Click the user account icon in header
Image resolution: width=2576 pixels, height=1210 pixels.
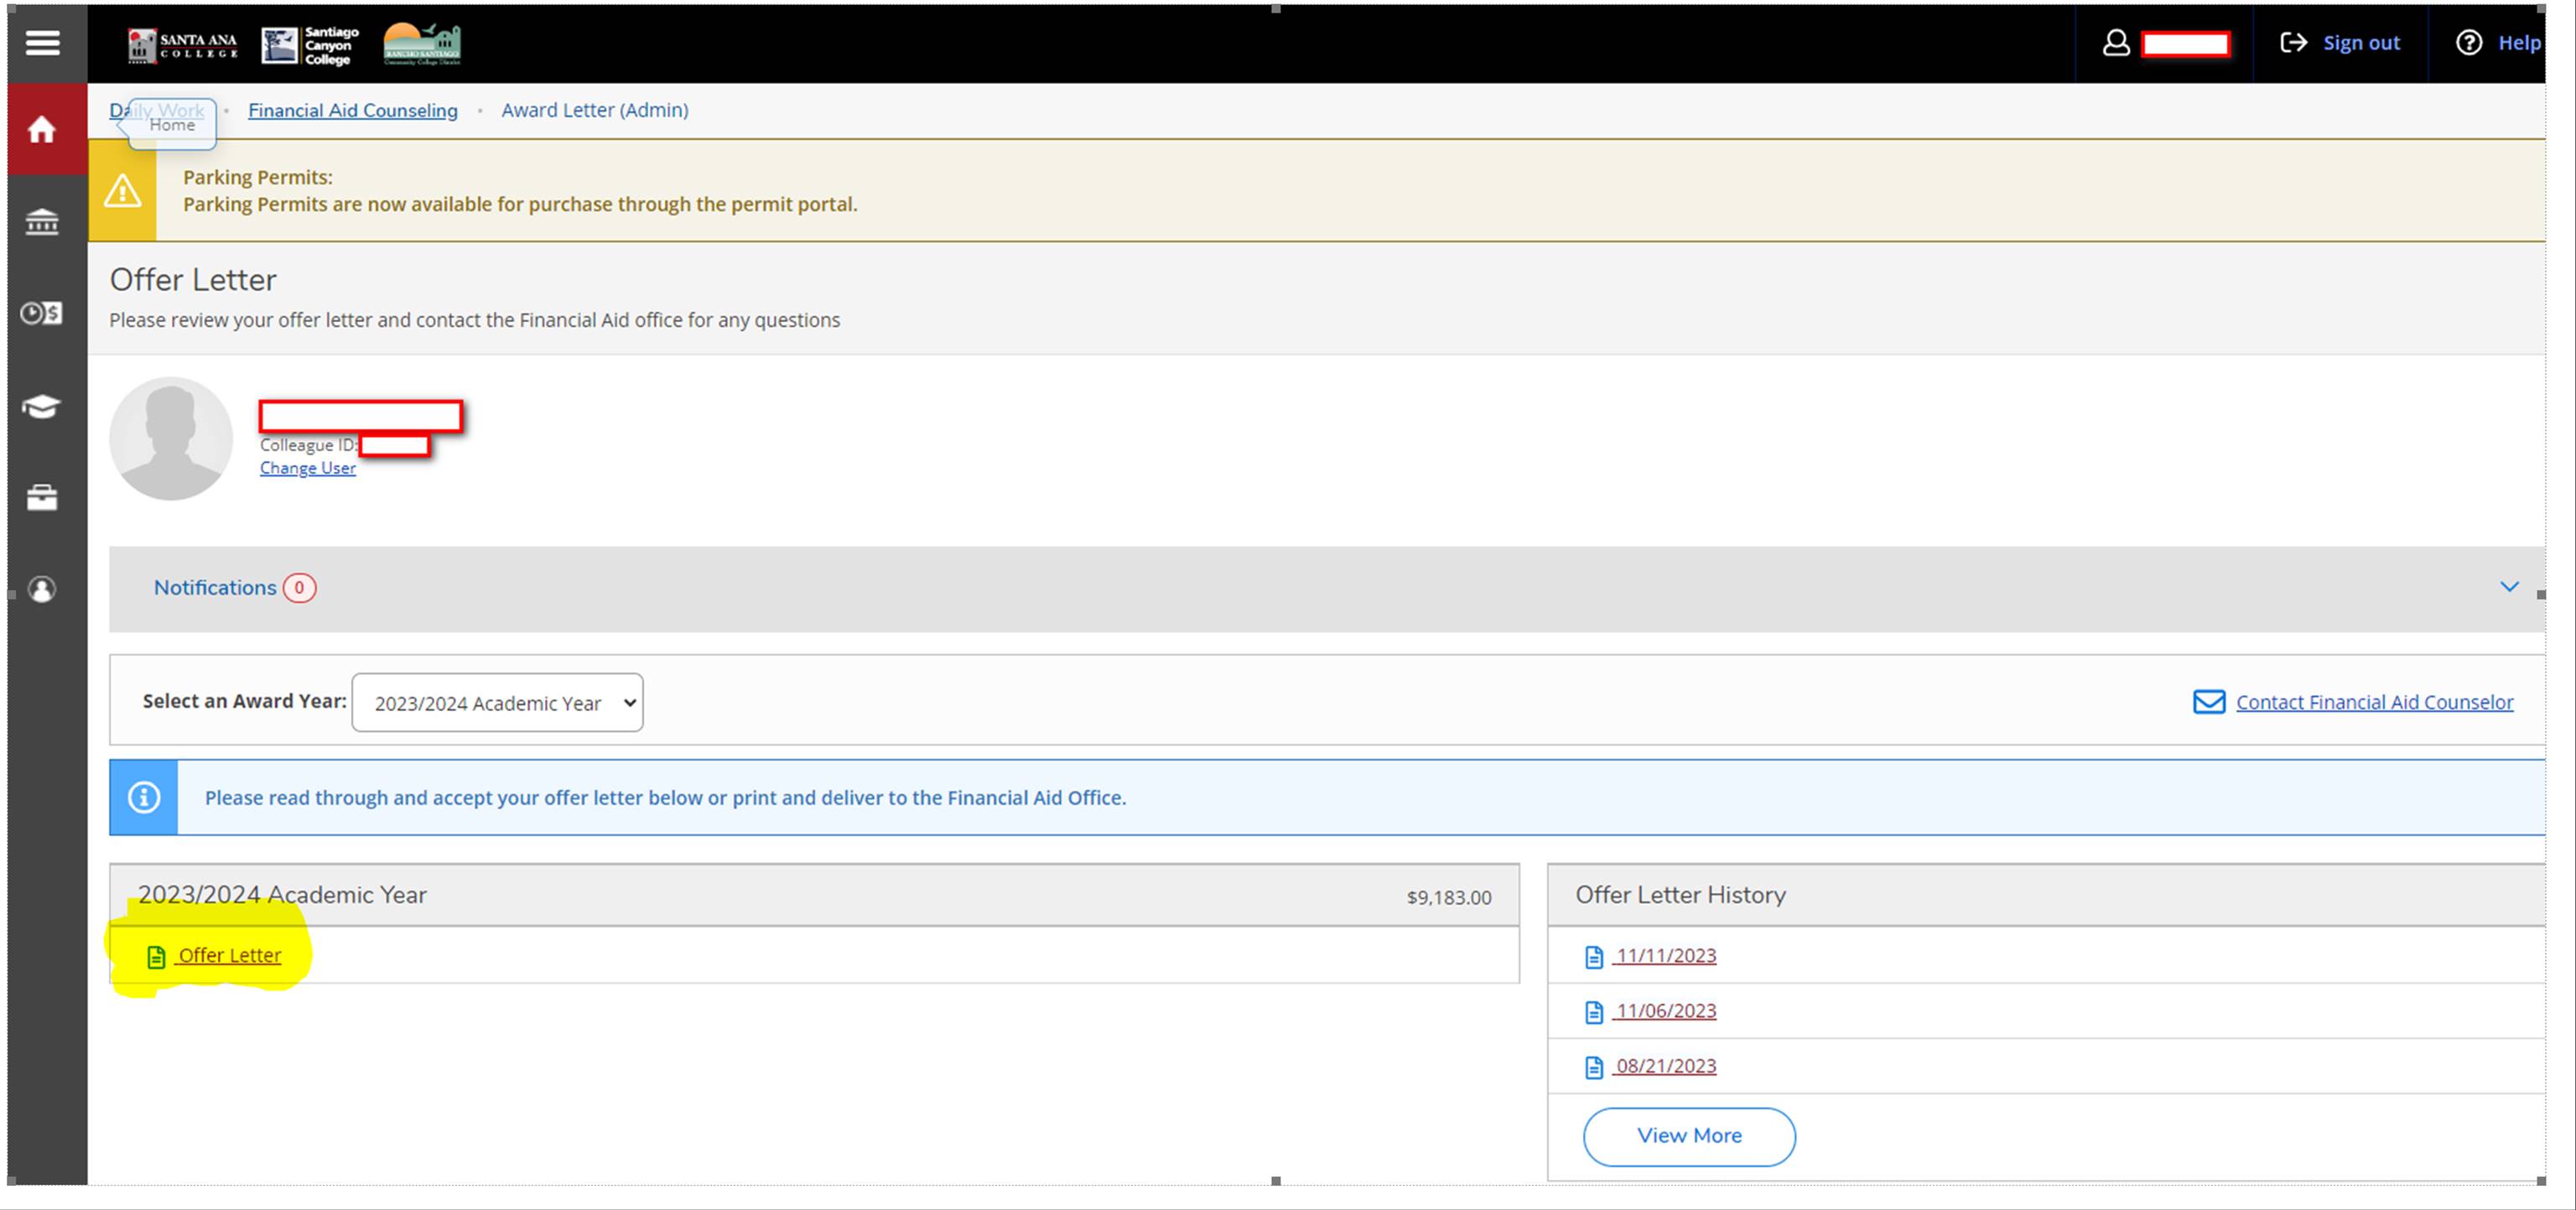click(2116, 43)
